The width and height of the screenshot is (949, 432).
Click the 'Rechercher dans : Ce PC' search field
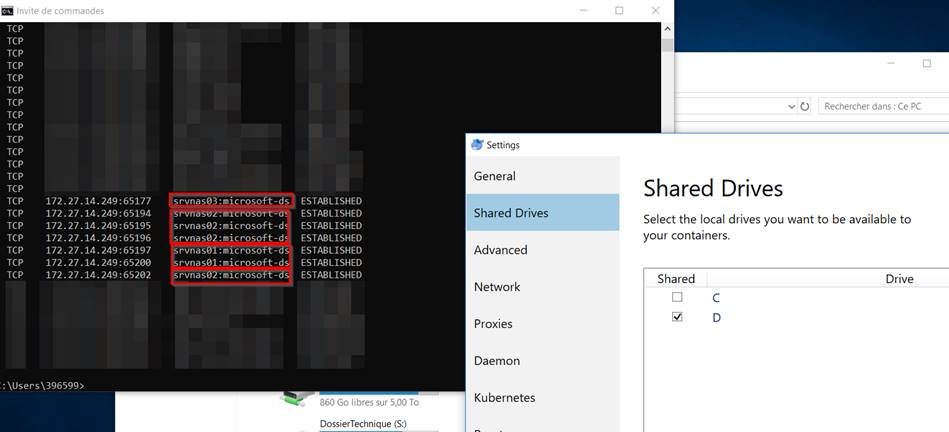pyautogui.click(x=883, y=106)
